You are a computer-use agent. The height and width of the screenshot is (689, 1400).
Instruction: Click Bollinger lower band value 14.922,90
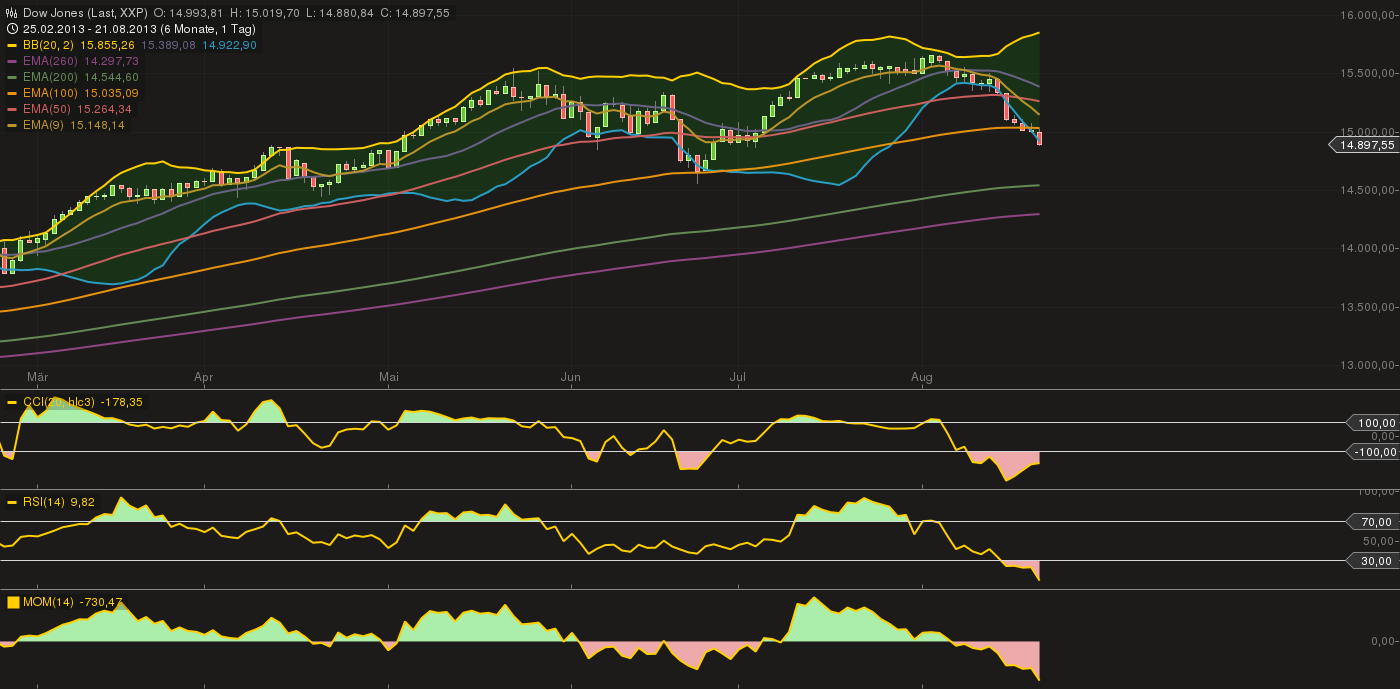[x=230, y=45]
